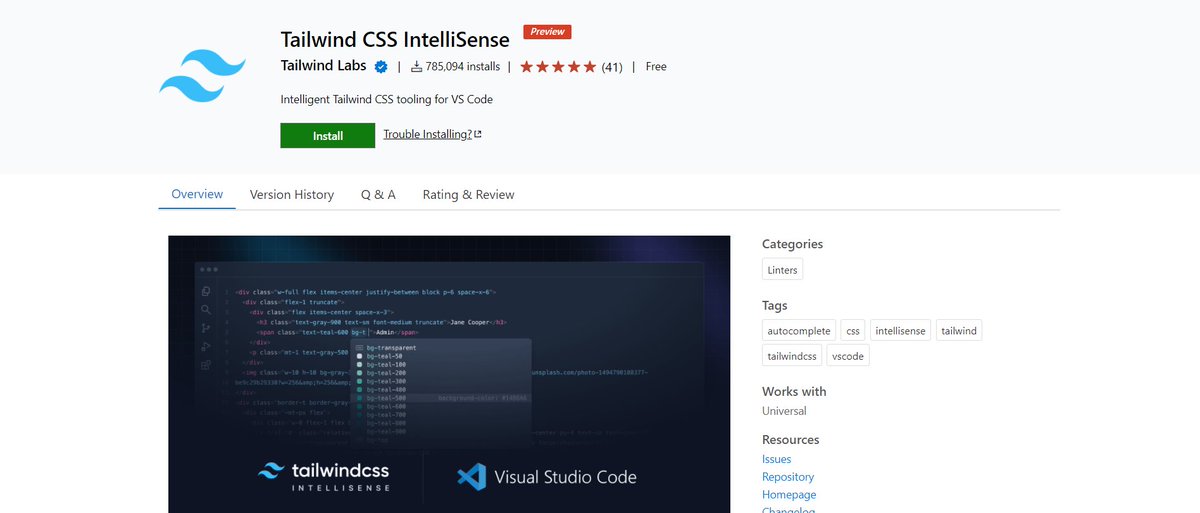
Task: Click the intellisense tag
Action: click(900, 330)
